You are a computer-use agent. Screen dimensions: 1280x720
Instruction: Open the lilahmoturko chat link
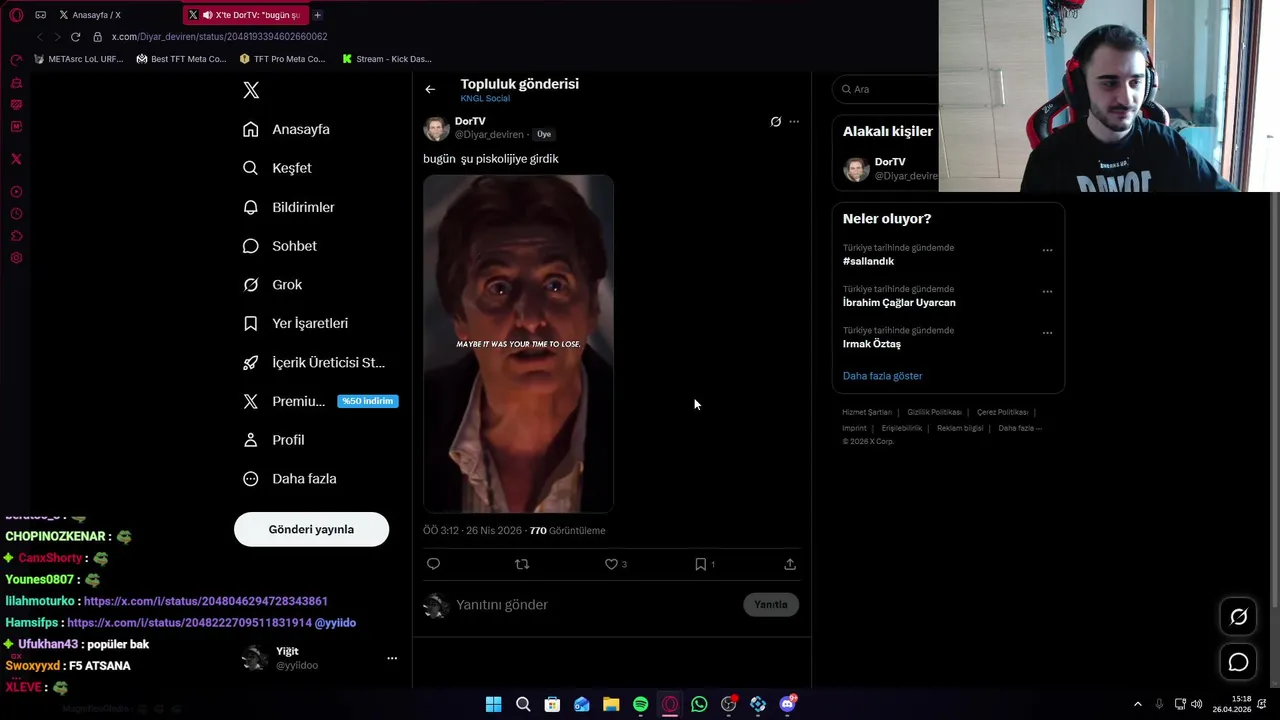[206, 601]
